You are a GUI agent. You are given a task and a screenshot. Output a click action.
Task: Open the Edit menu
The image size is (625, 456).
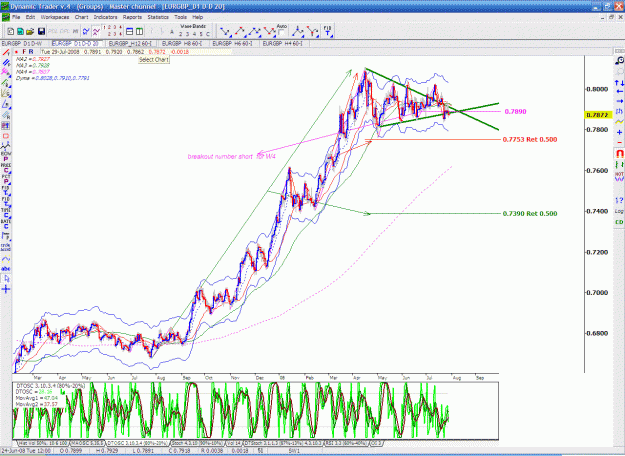[x=30, y=17]
